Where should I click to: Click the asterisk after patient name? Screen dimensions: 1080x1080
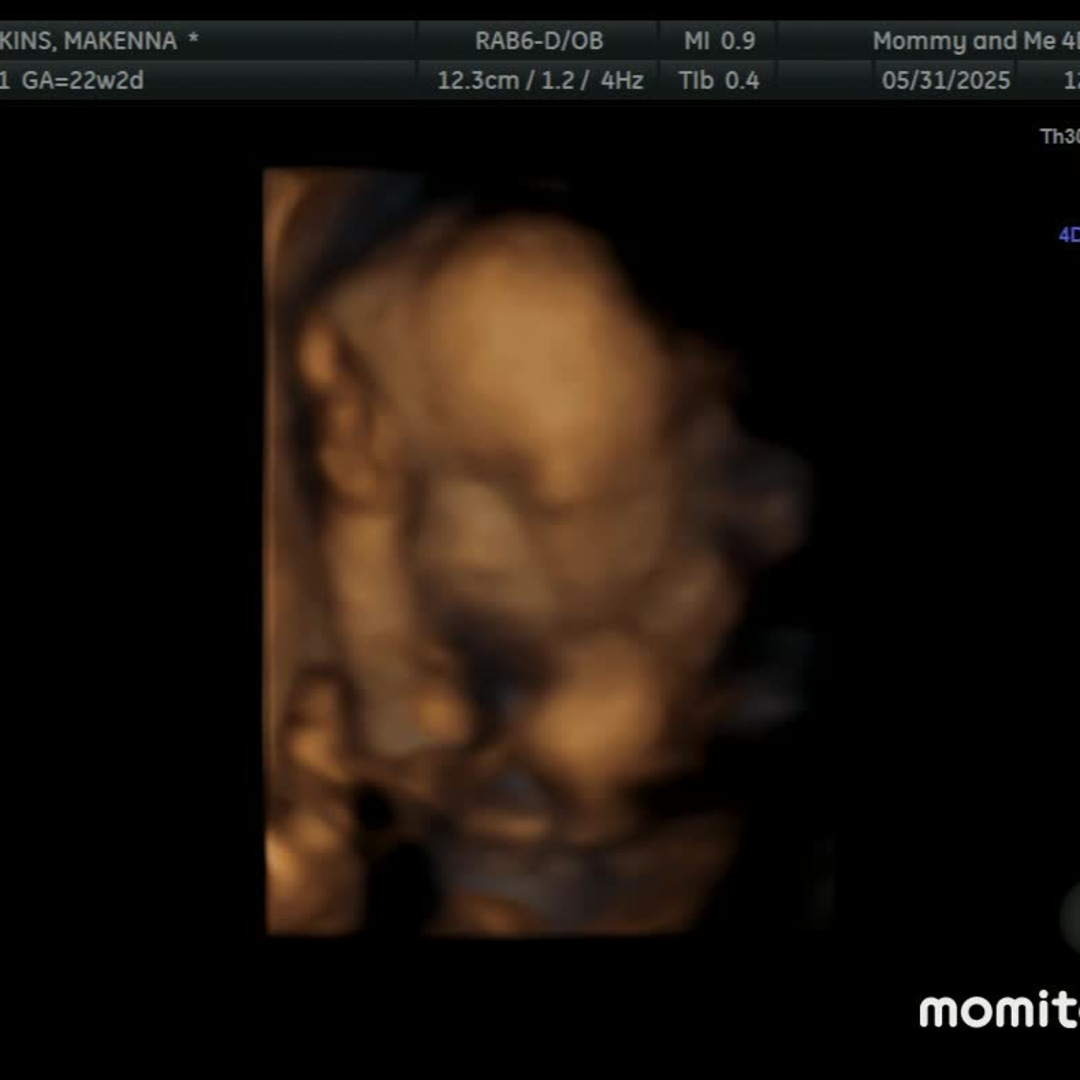pos(193,41)
